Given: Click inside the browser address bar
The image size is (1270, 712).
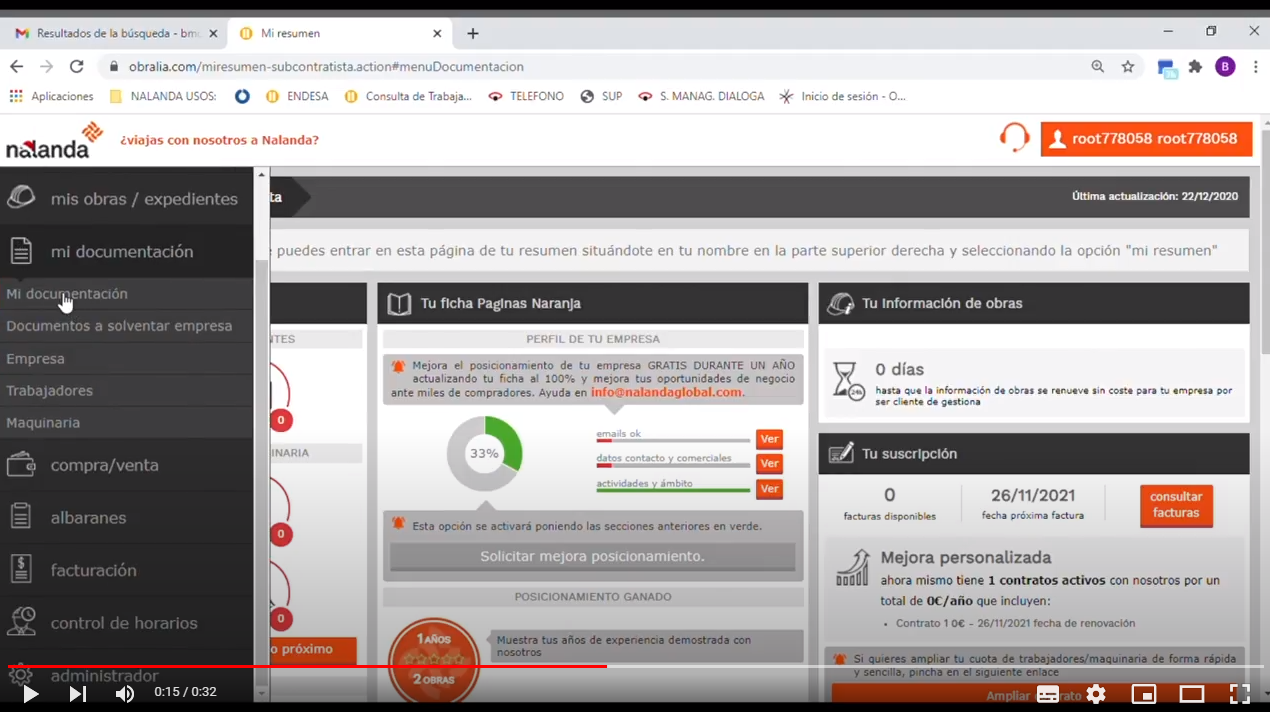Looking at the screenshot, I should pos(400,66).
